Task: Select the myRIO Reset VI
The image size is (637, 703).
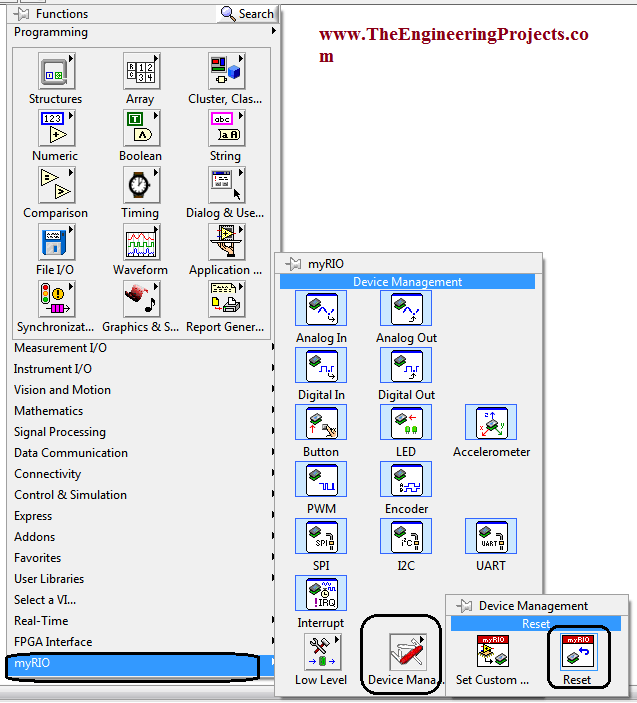Action: (x=578, y=651)
